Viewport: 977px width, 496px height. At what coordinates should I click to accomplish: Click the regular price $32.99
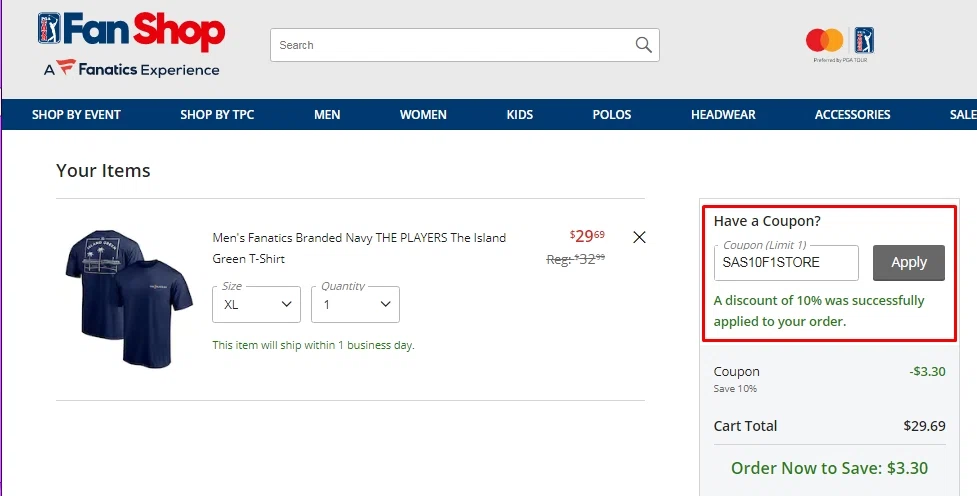576,259
